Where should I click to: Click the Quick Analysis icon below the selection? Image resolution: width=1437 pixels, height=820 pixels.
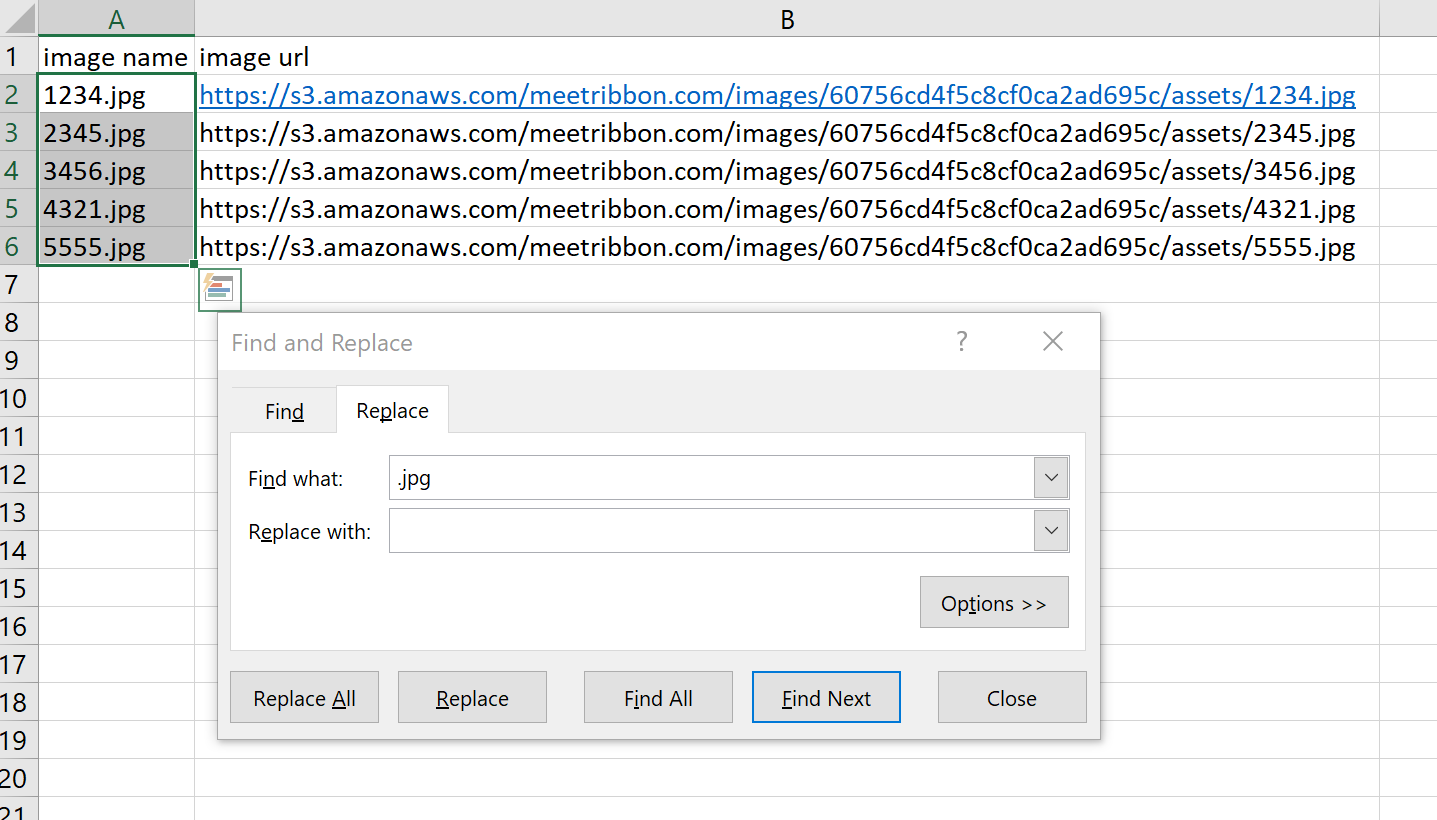click(x=219, y=288)
